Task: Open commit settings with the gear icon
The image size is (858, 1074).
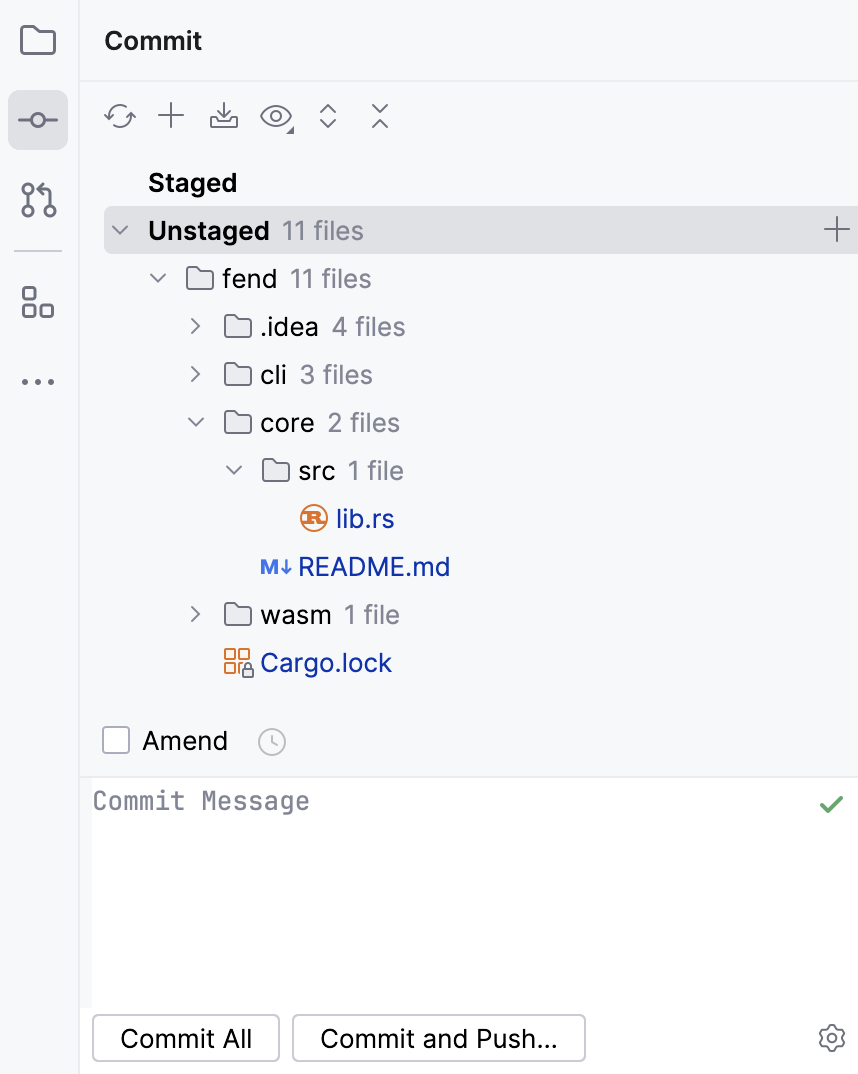Action: tap(831, 1038)
